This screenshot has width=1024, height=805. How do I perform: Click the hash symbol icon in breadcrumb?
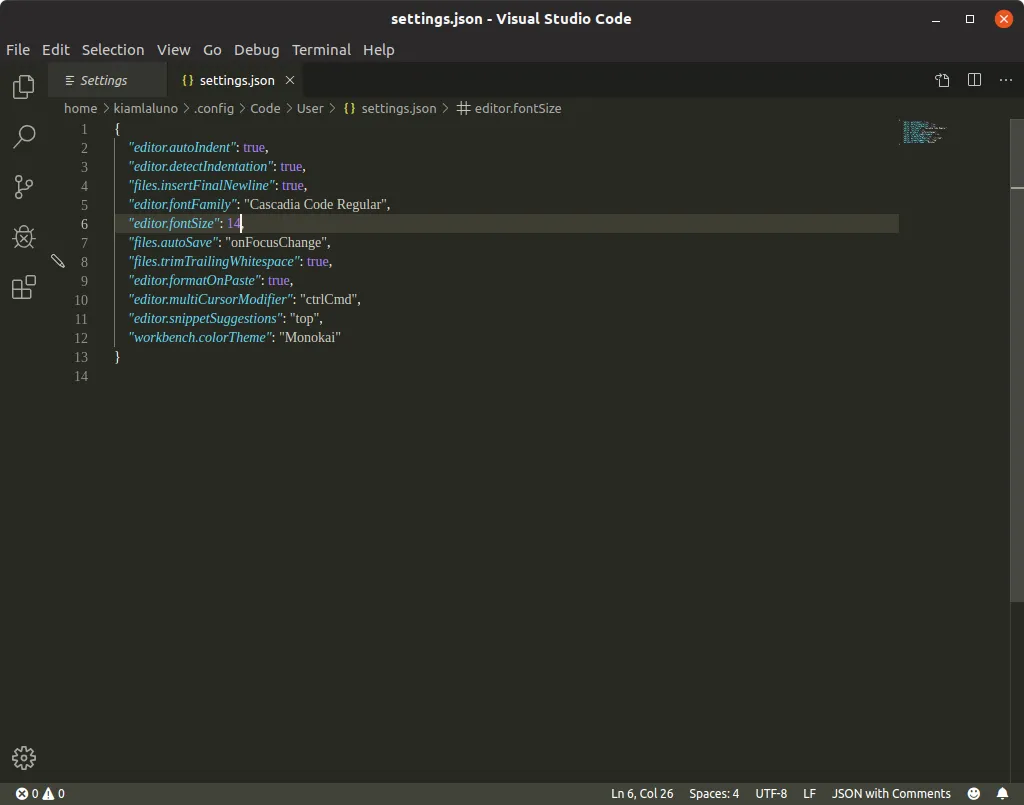pyautogui.click(x=463, y=108)
